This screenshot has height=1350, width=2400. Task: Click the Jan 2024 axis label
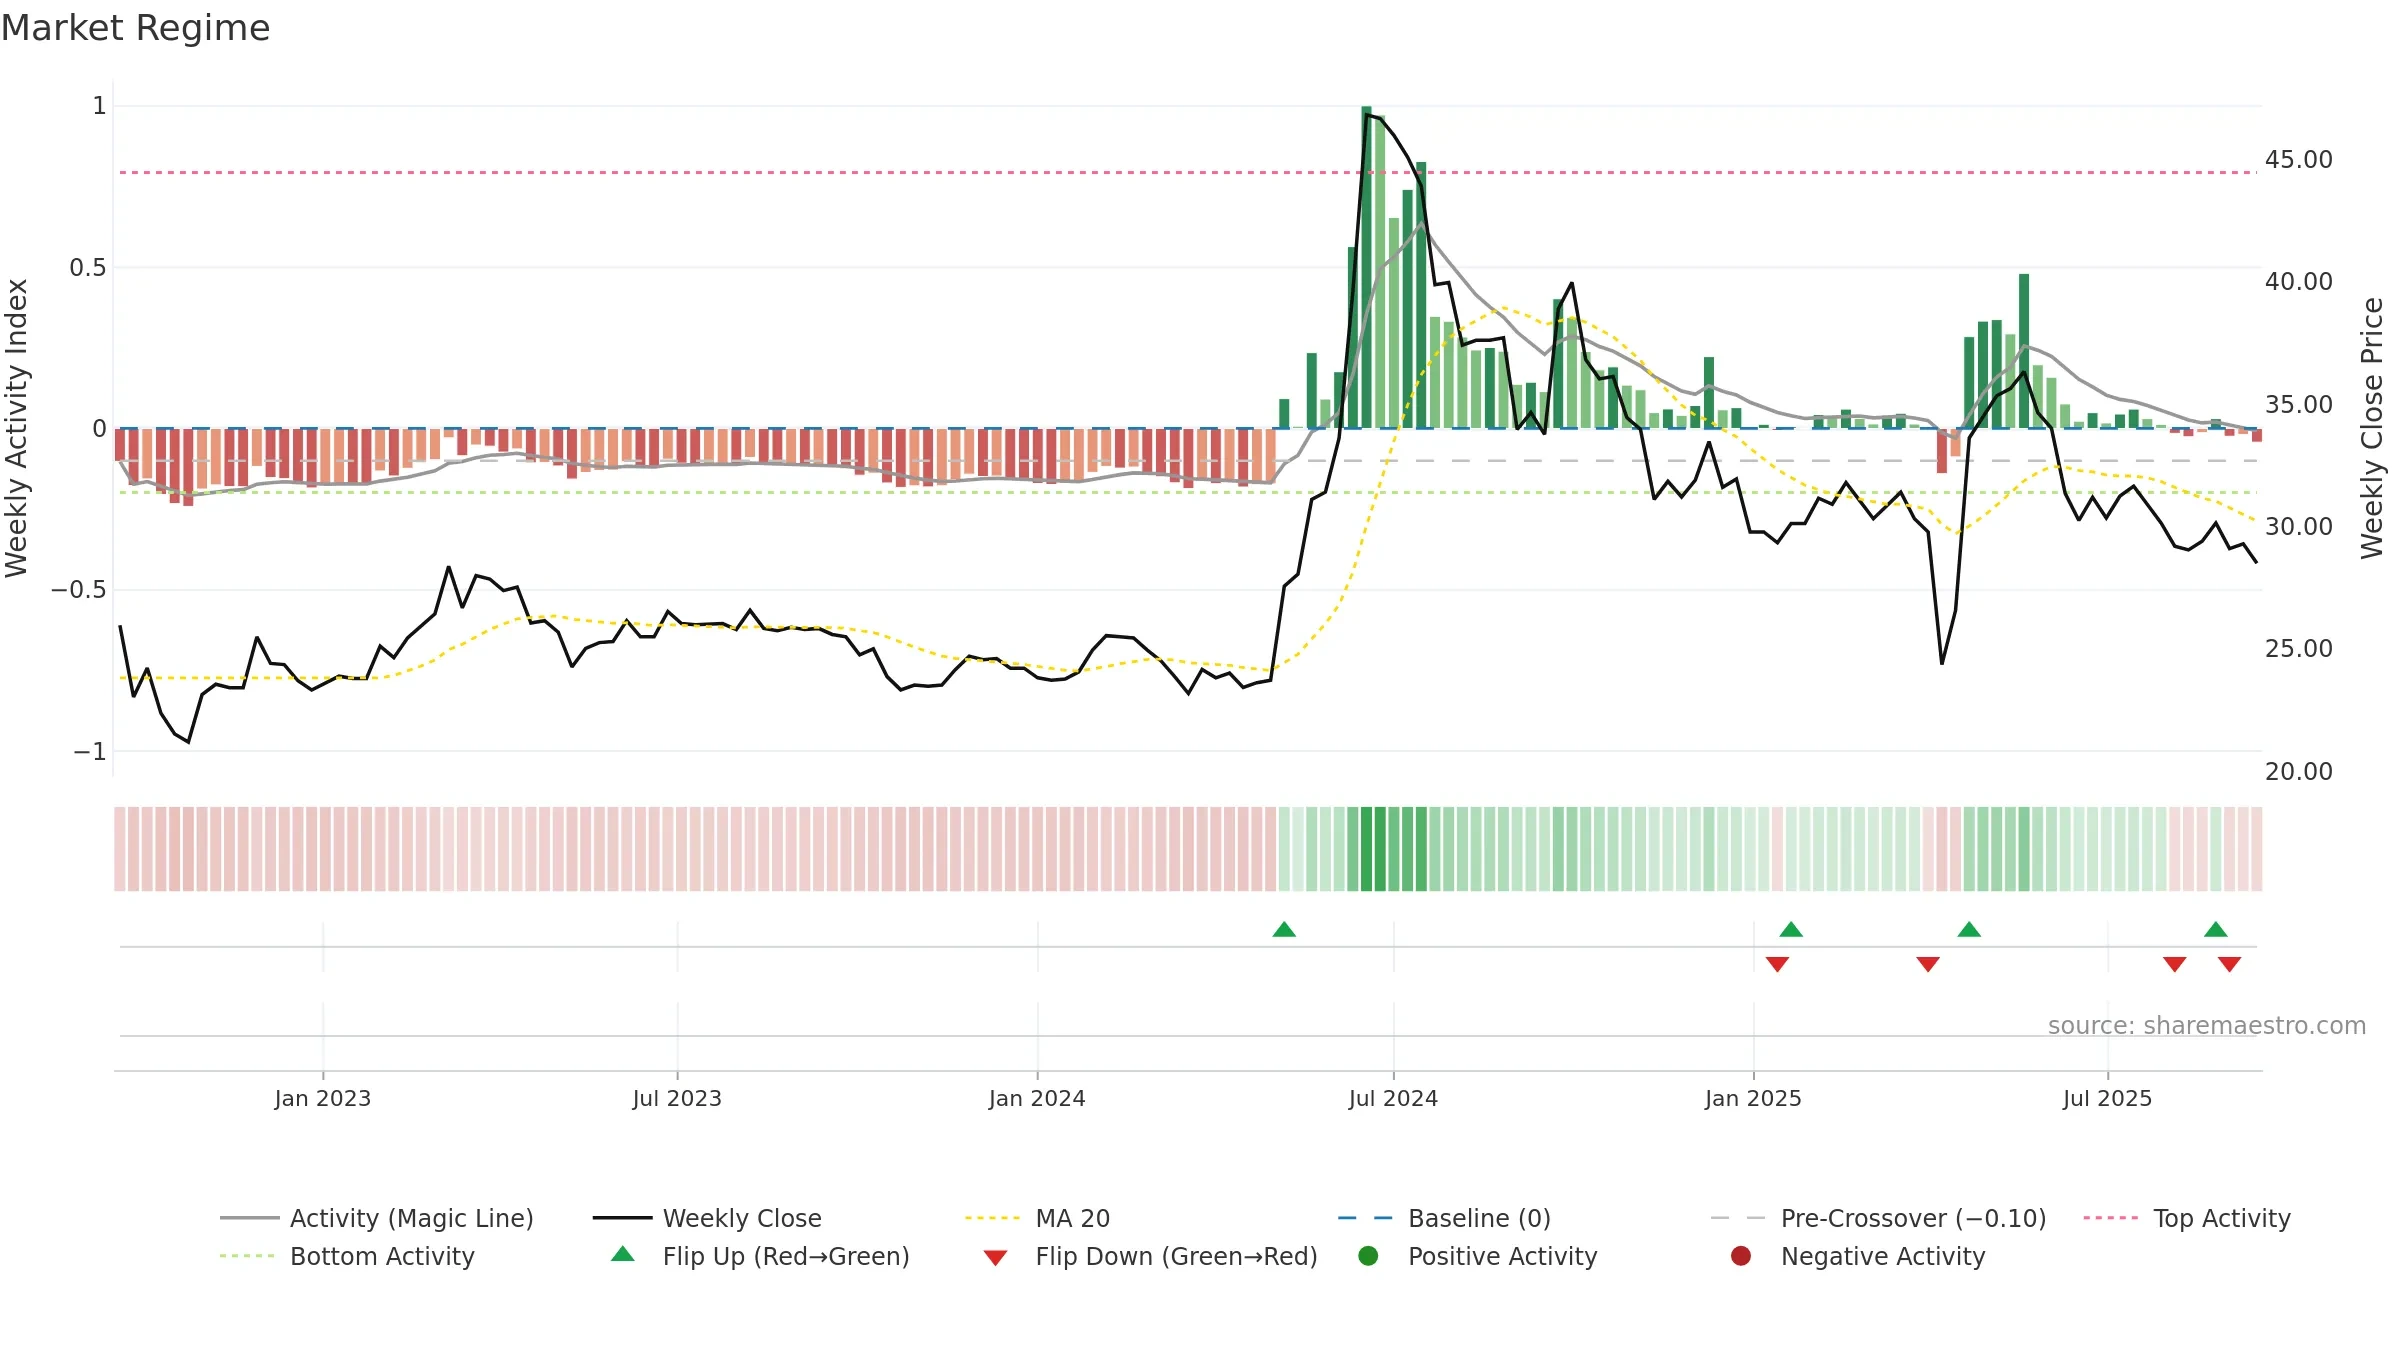[1037, 1098]
